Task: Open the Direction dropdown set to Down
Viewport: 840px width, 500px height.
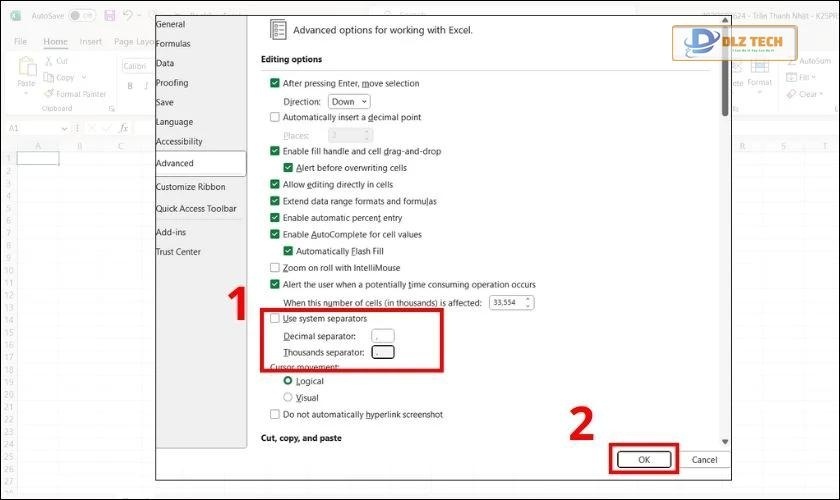Action: click(349, 101)
